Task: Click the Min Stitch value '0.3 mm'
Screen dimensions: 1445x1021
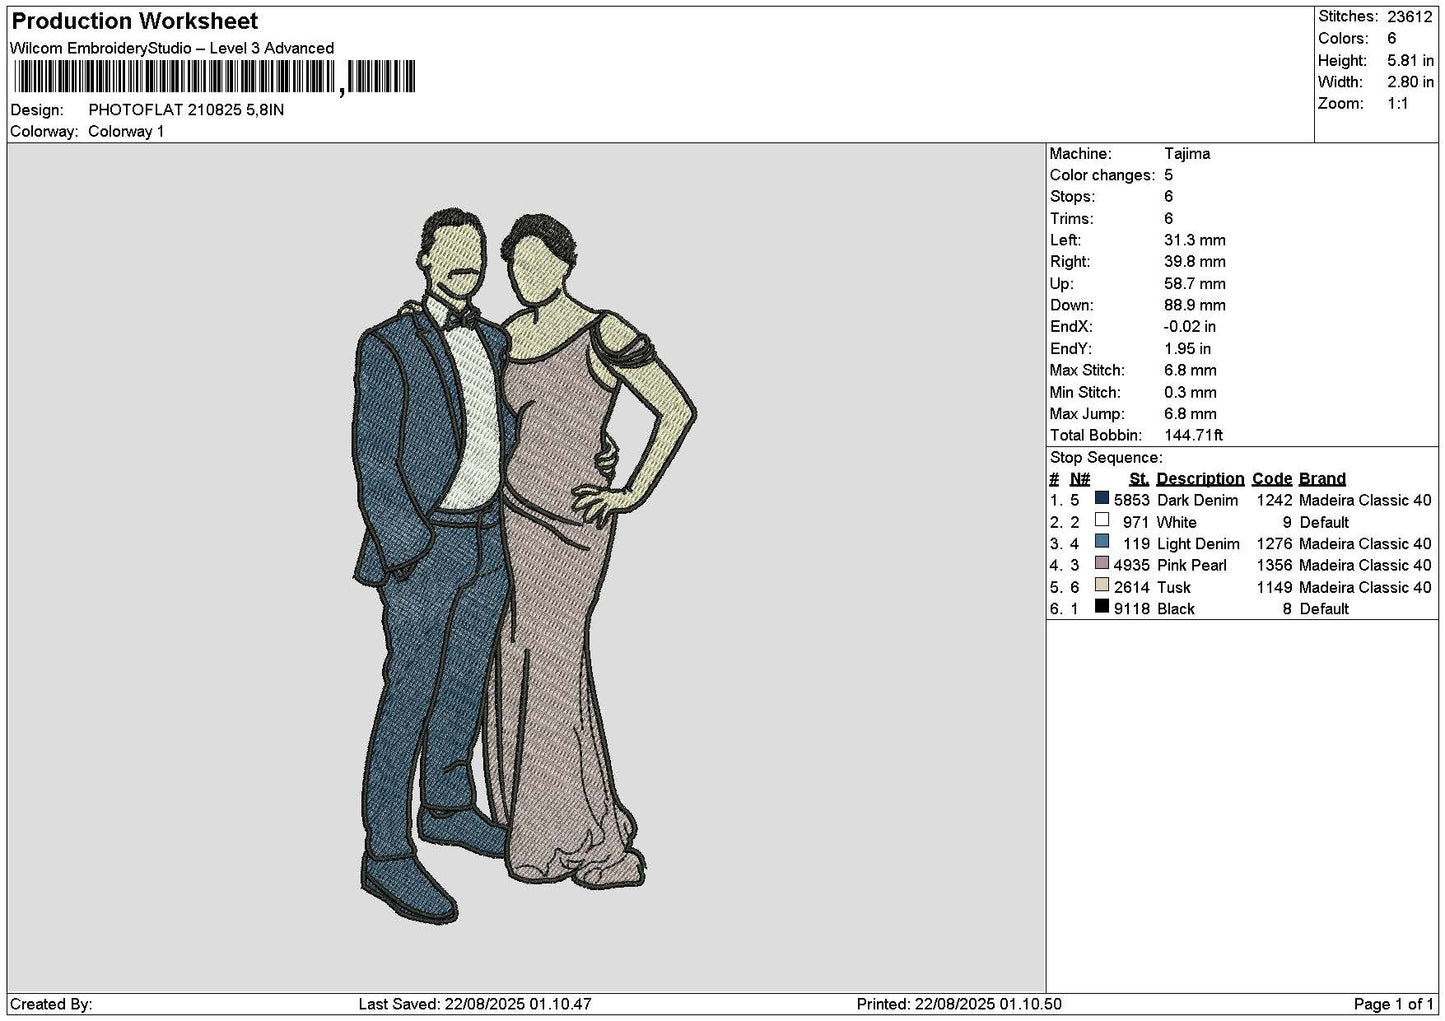Action: [1190, 393]
